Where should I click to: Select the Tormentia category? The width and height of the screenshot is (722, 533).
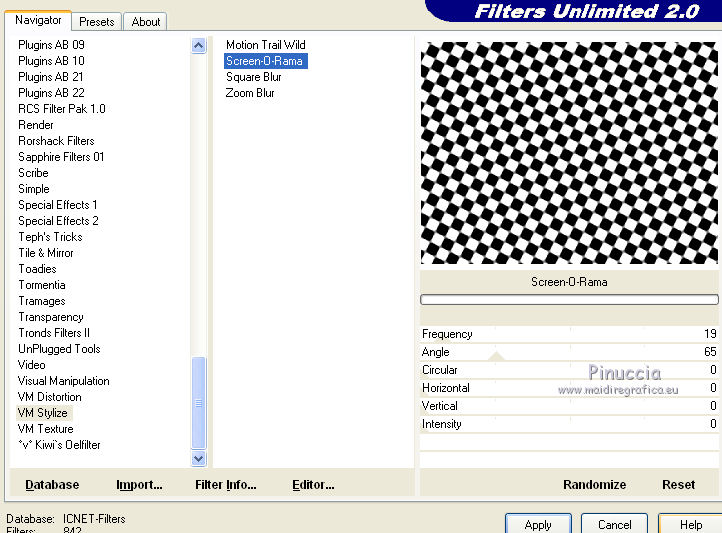pyautogui.click(x=42, y=285)
